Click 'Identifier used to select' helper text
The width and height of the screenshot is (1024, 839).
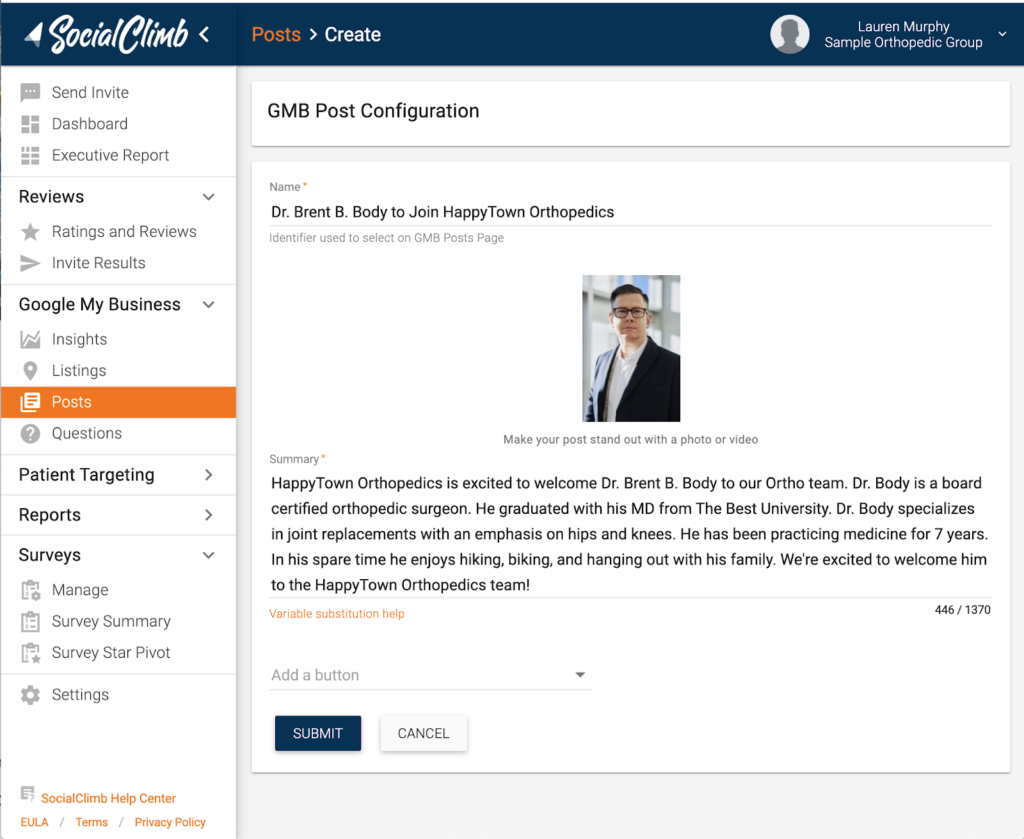click(x=387, y=238)
